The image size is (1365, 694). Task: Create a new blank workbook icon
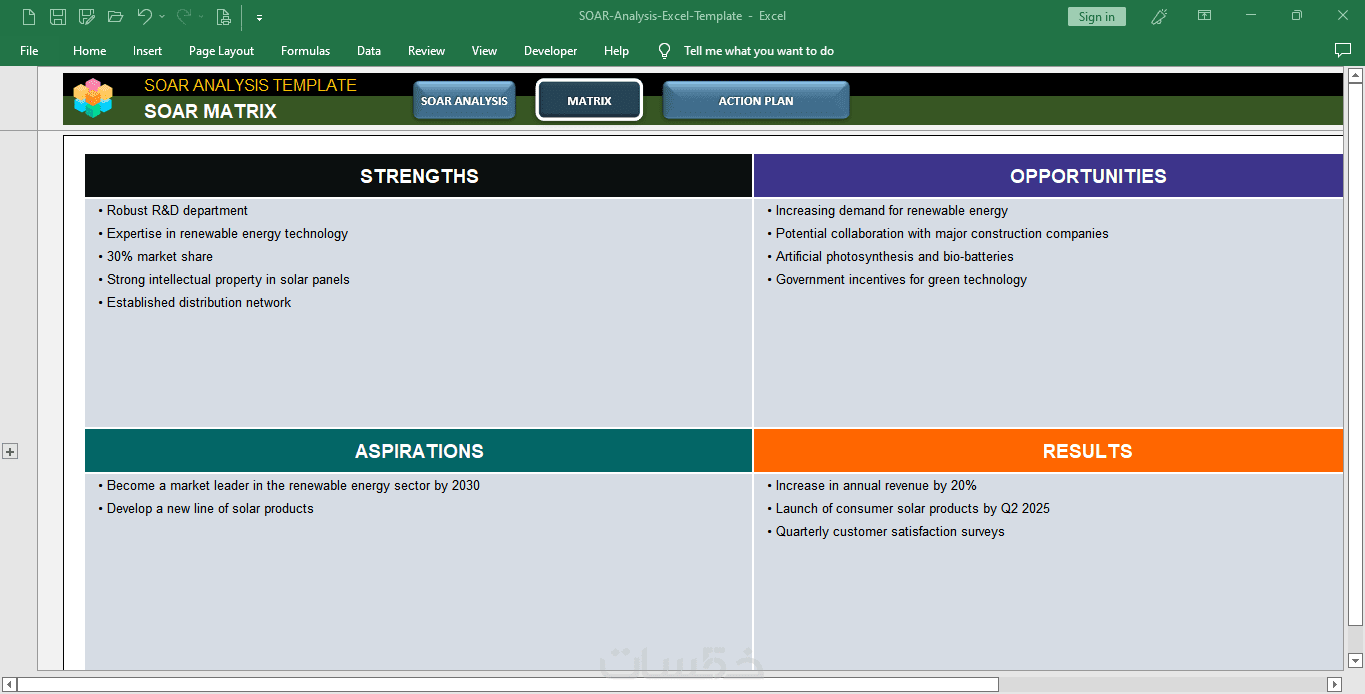point(29,16)
